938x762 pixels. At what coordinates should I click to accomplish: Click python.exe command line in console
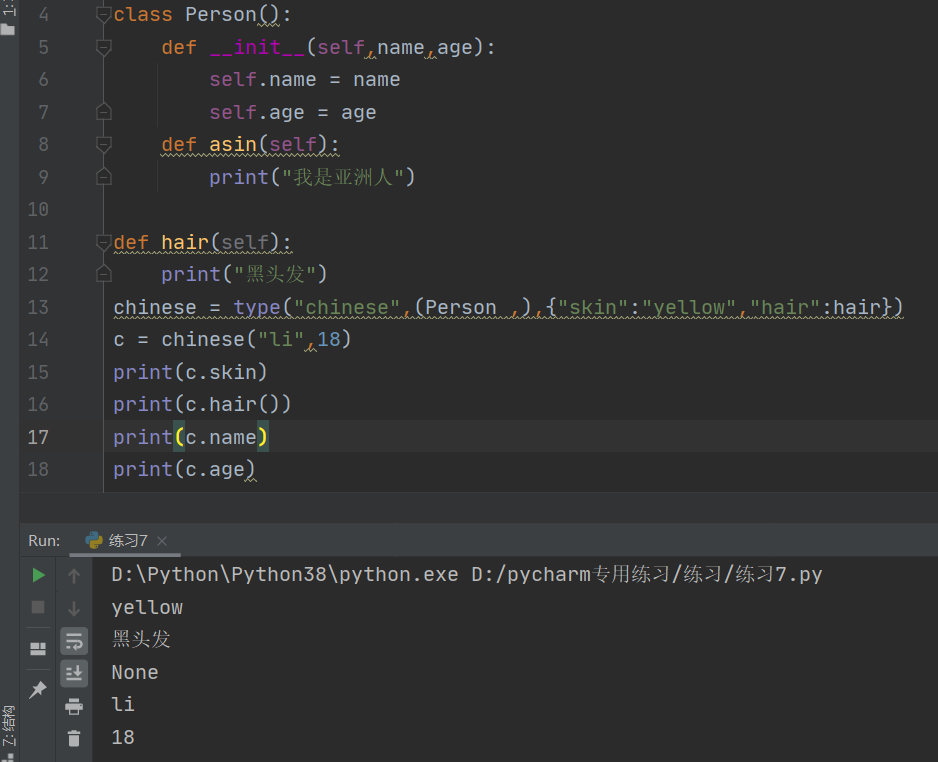pos(467,575)
